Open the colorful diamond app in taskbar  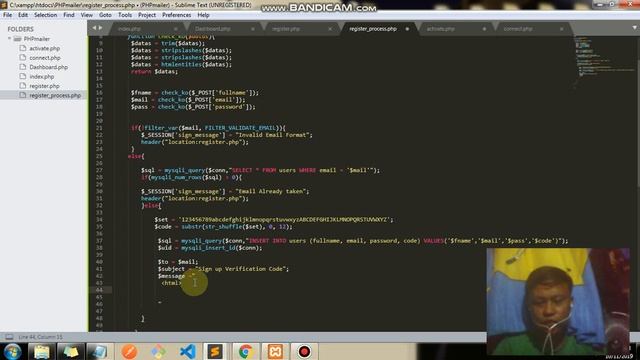pyautogui.click(x=158, y=351)
